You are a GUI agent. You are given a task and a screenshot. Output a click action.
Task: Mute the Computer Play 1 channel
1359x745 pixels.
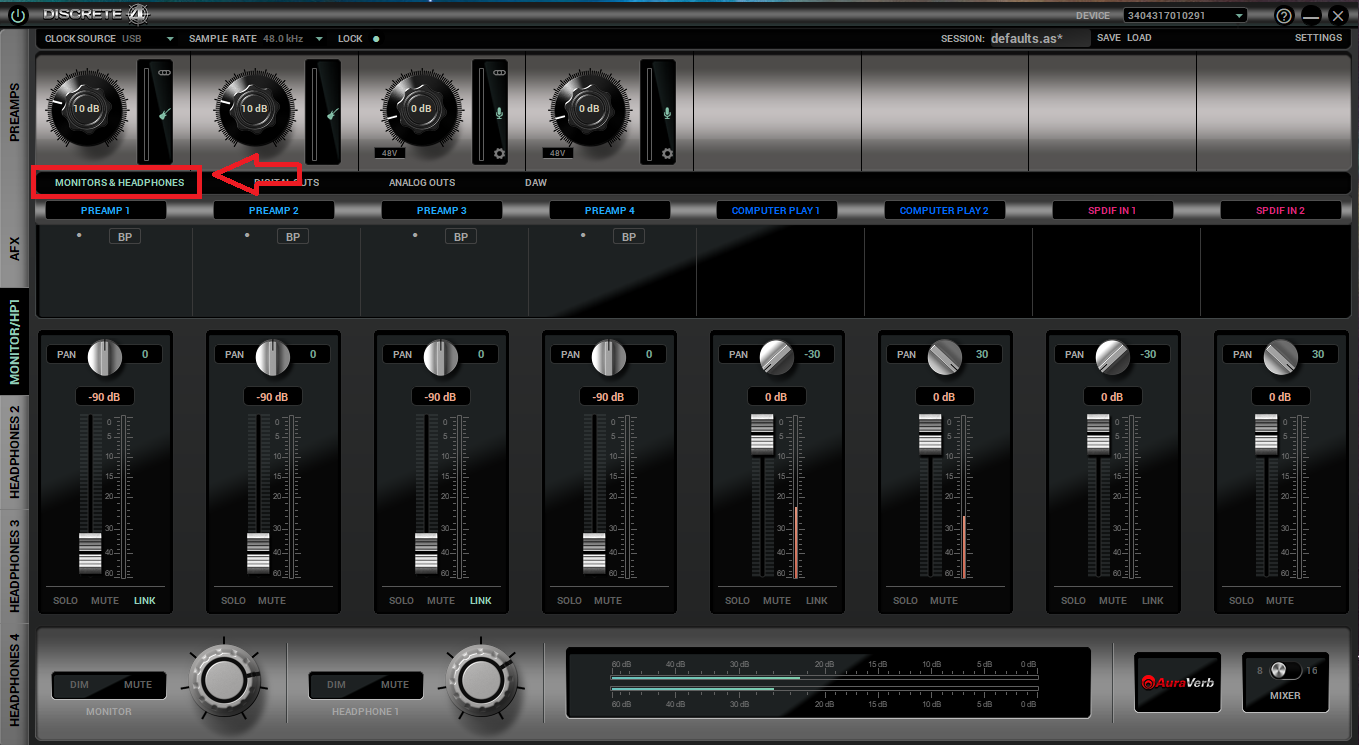pos(777,601)
